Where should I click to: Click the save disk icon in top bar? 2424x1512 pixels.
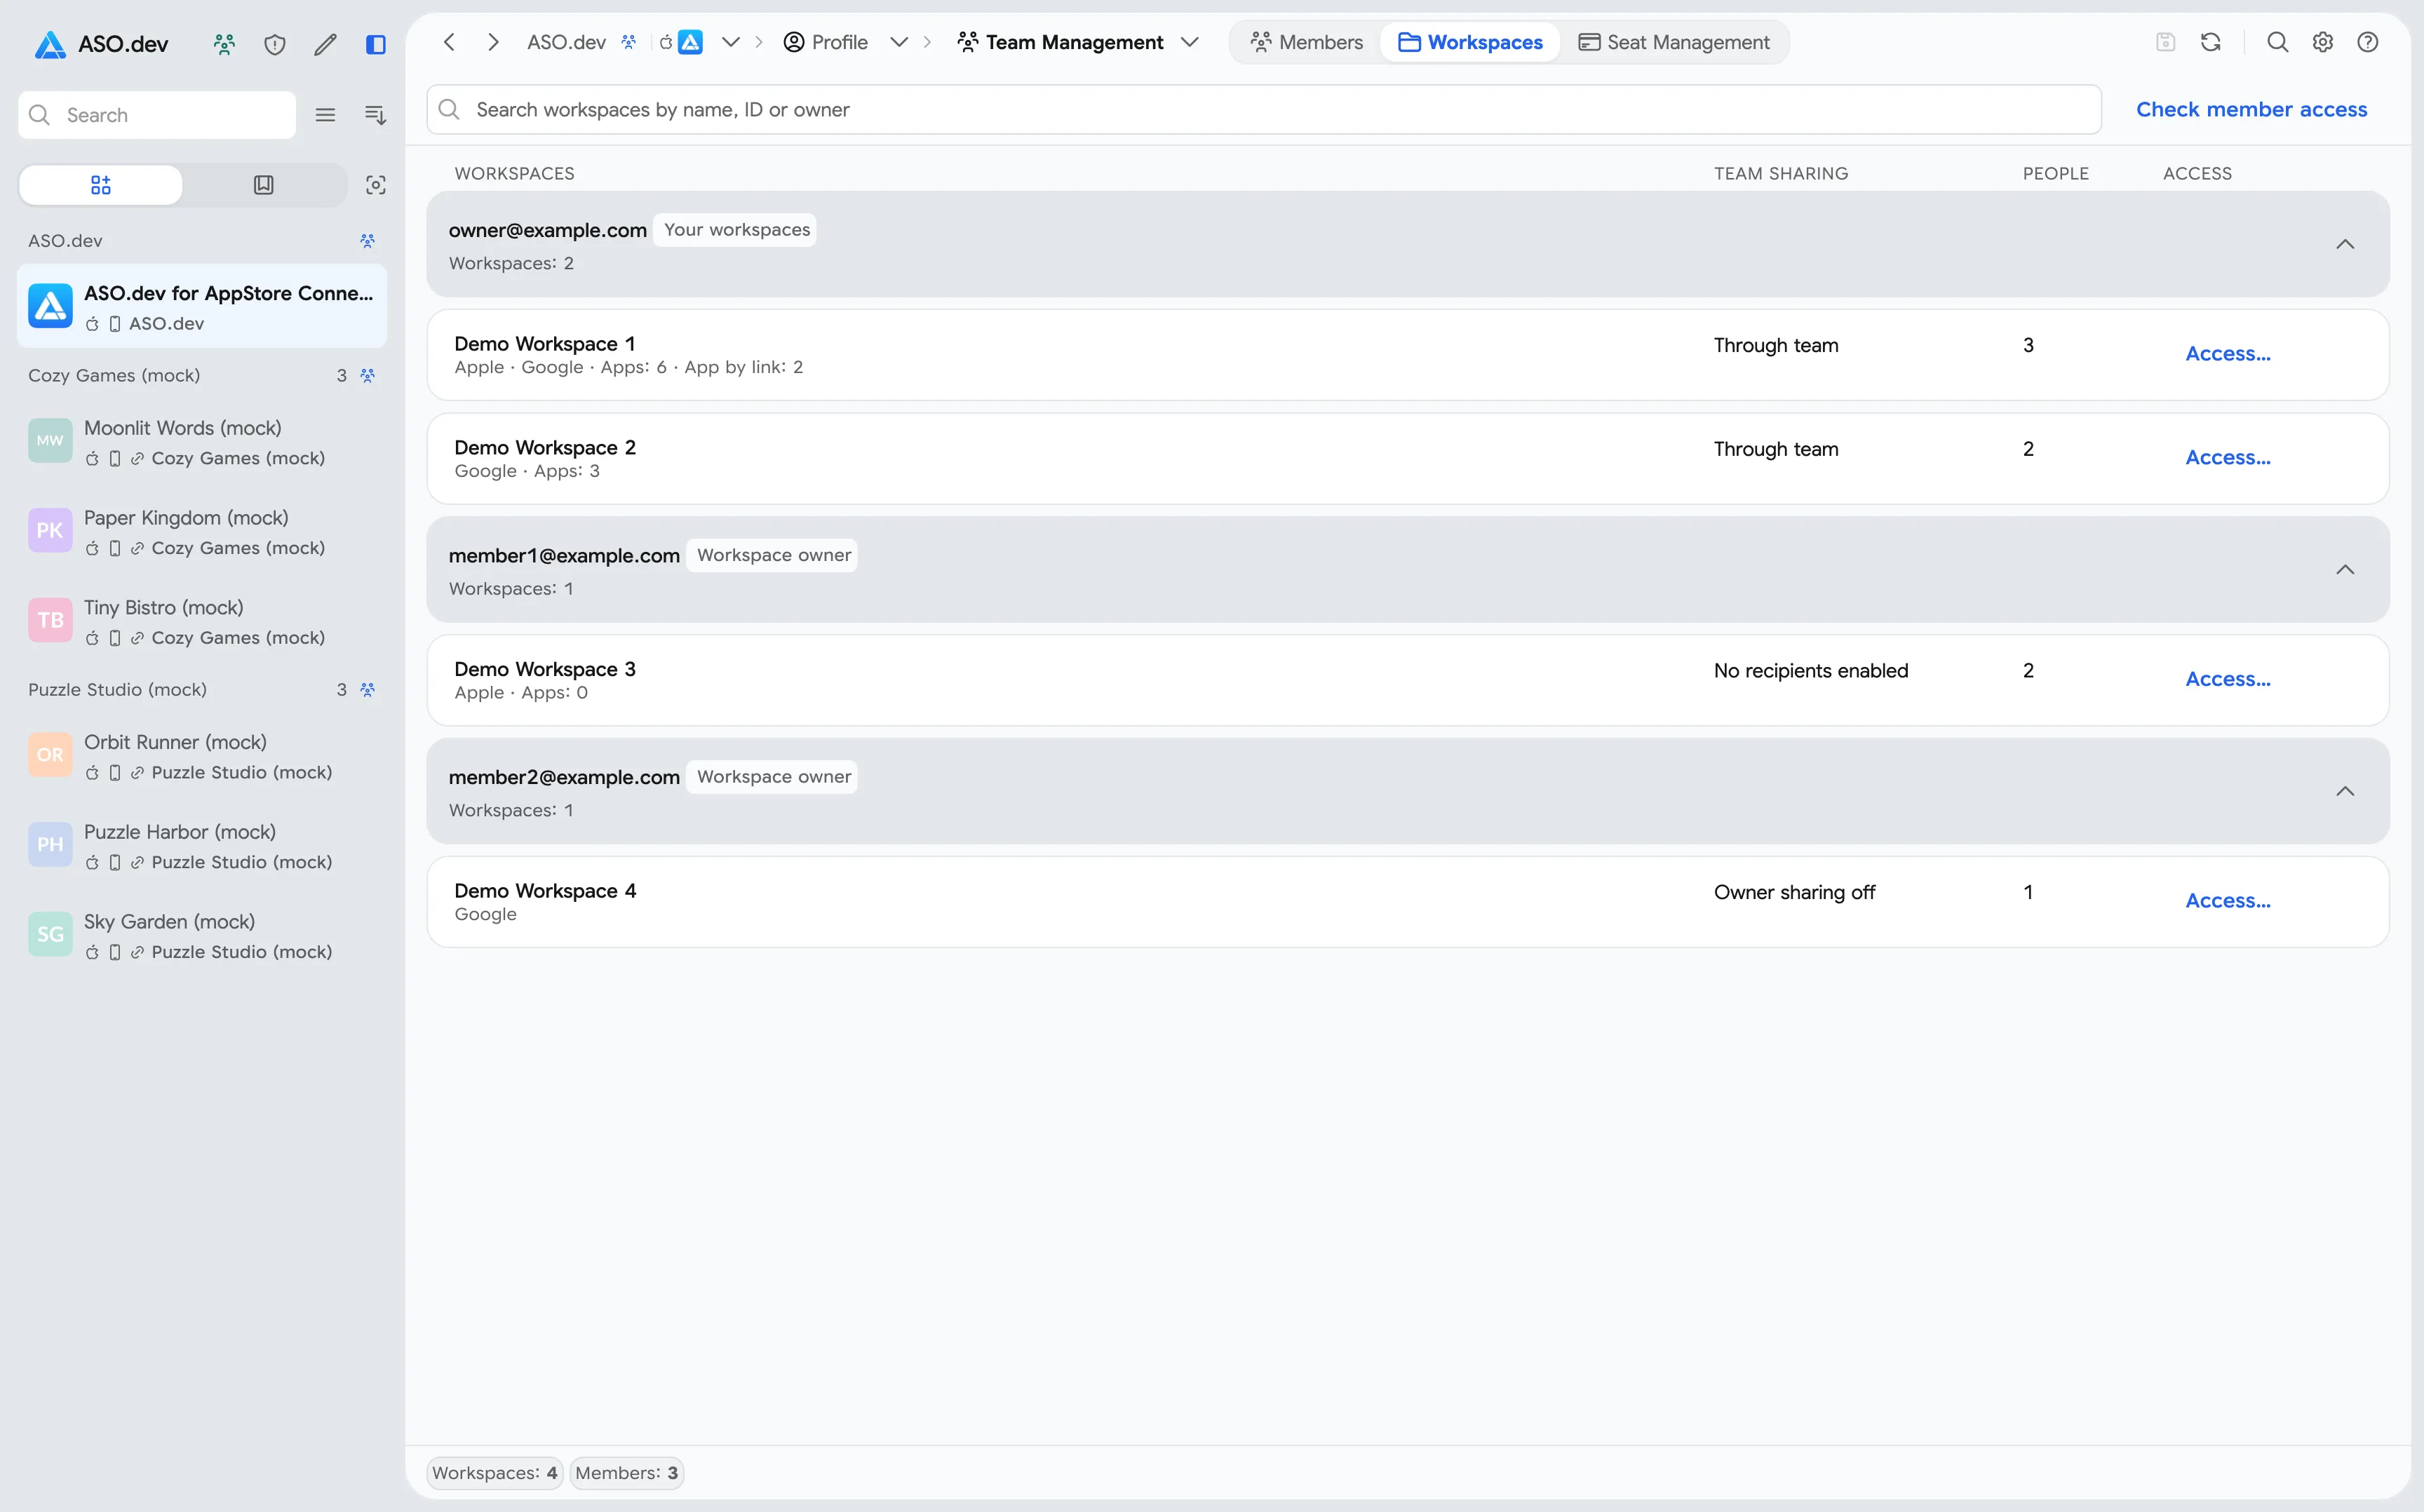[2166, 42]
